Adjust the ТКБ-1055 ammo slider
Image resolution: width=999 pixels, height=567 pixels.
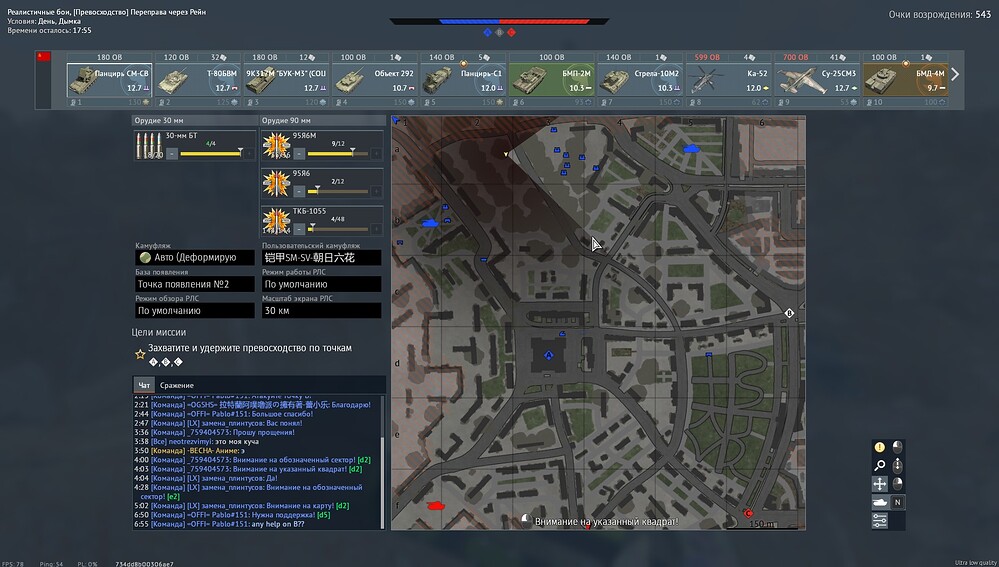(x=338, y=229)
